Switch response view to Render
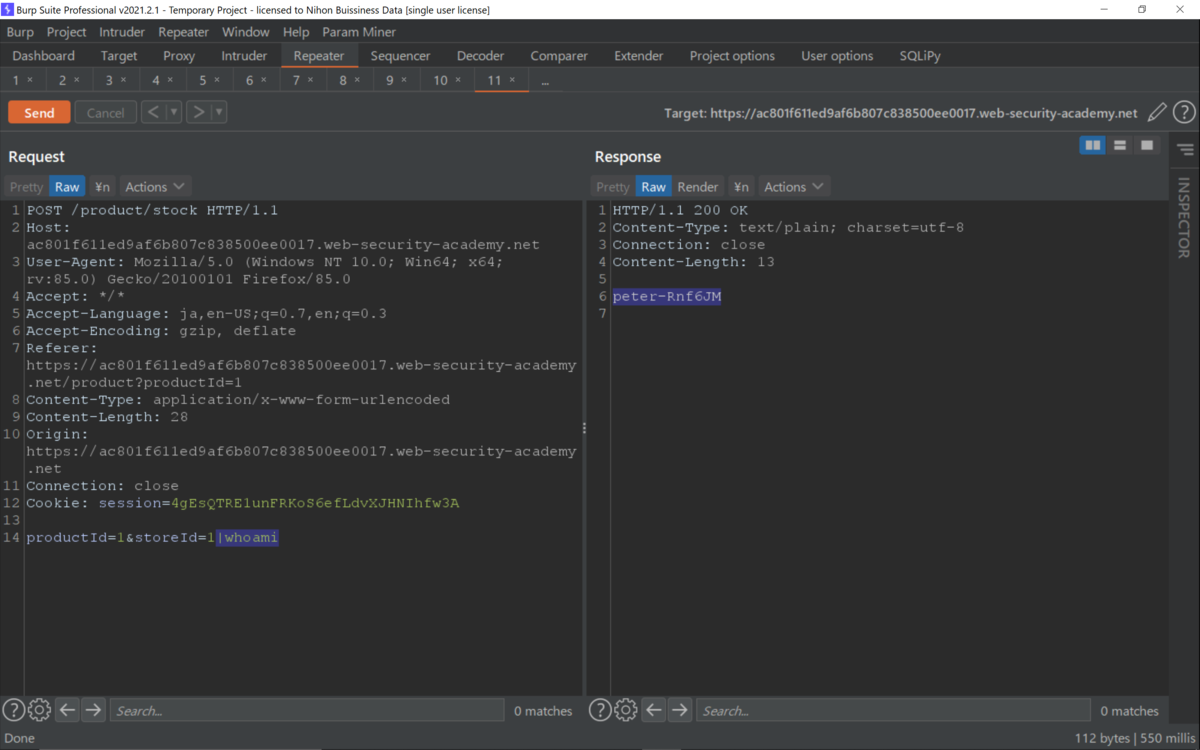The image size is (1200, 750). coord(698,186)
